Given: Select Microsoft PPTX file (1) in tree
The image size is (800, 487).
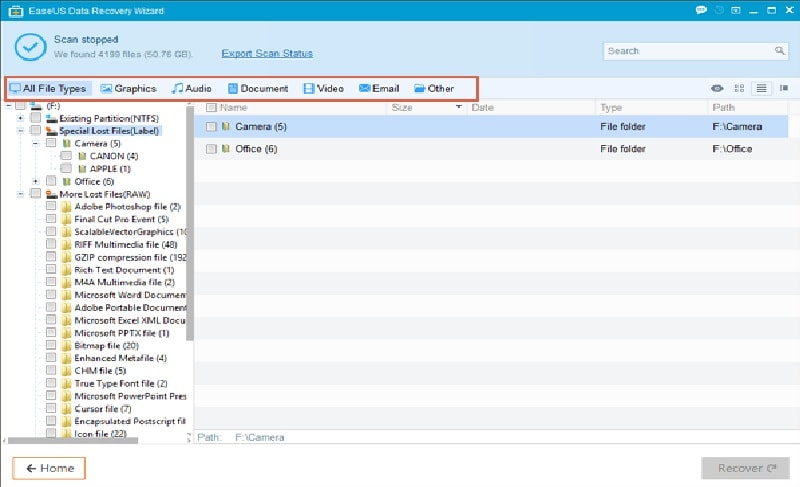Looking at the screenshot, I should [122, 333].
